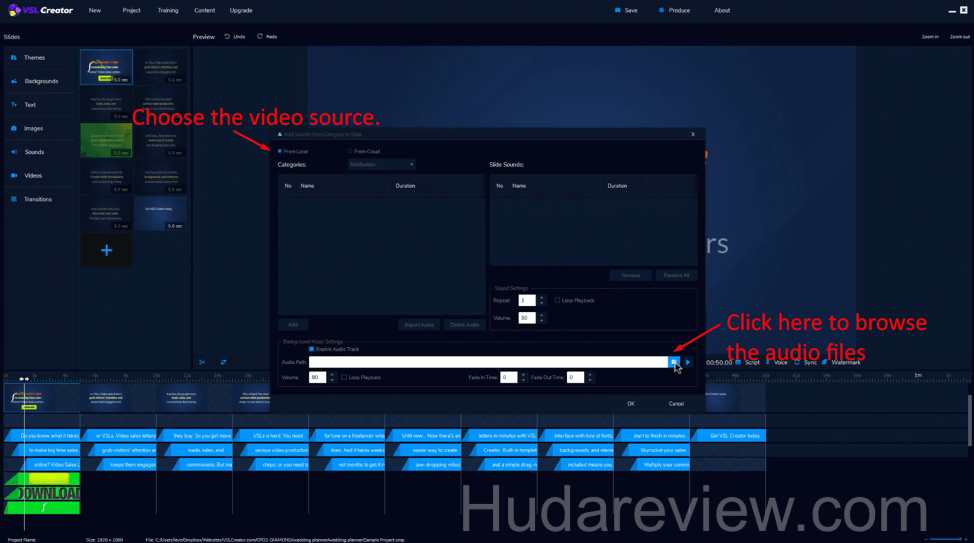Viewport: 974px width, 543px height.
Task: Click OK in Add Sounds dialog
Action: click(630, 404)
